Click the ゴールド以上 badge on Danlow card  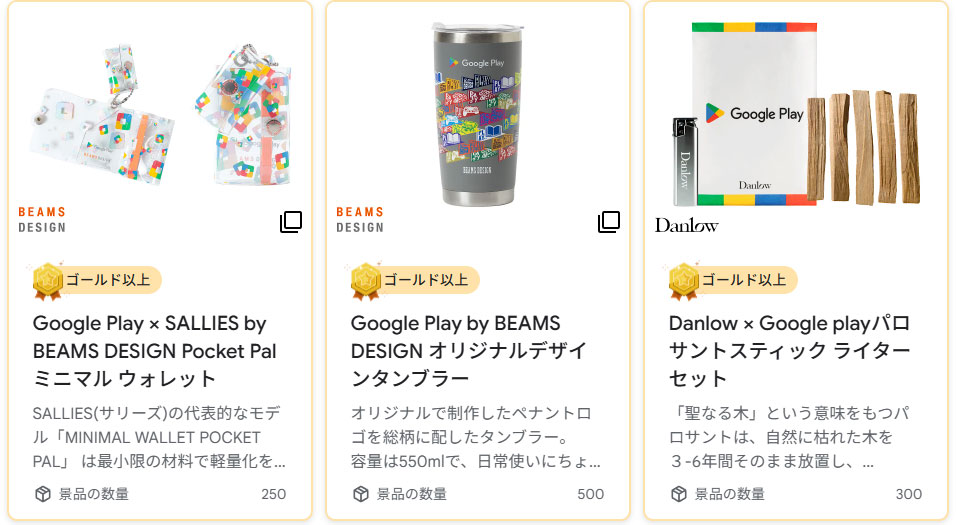tap(744, 280)
